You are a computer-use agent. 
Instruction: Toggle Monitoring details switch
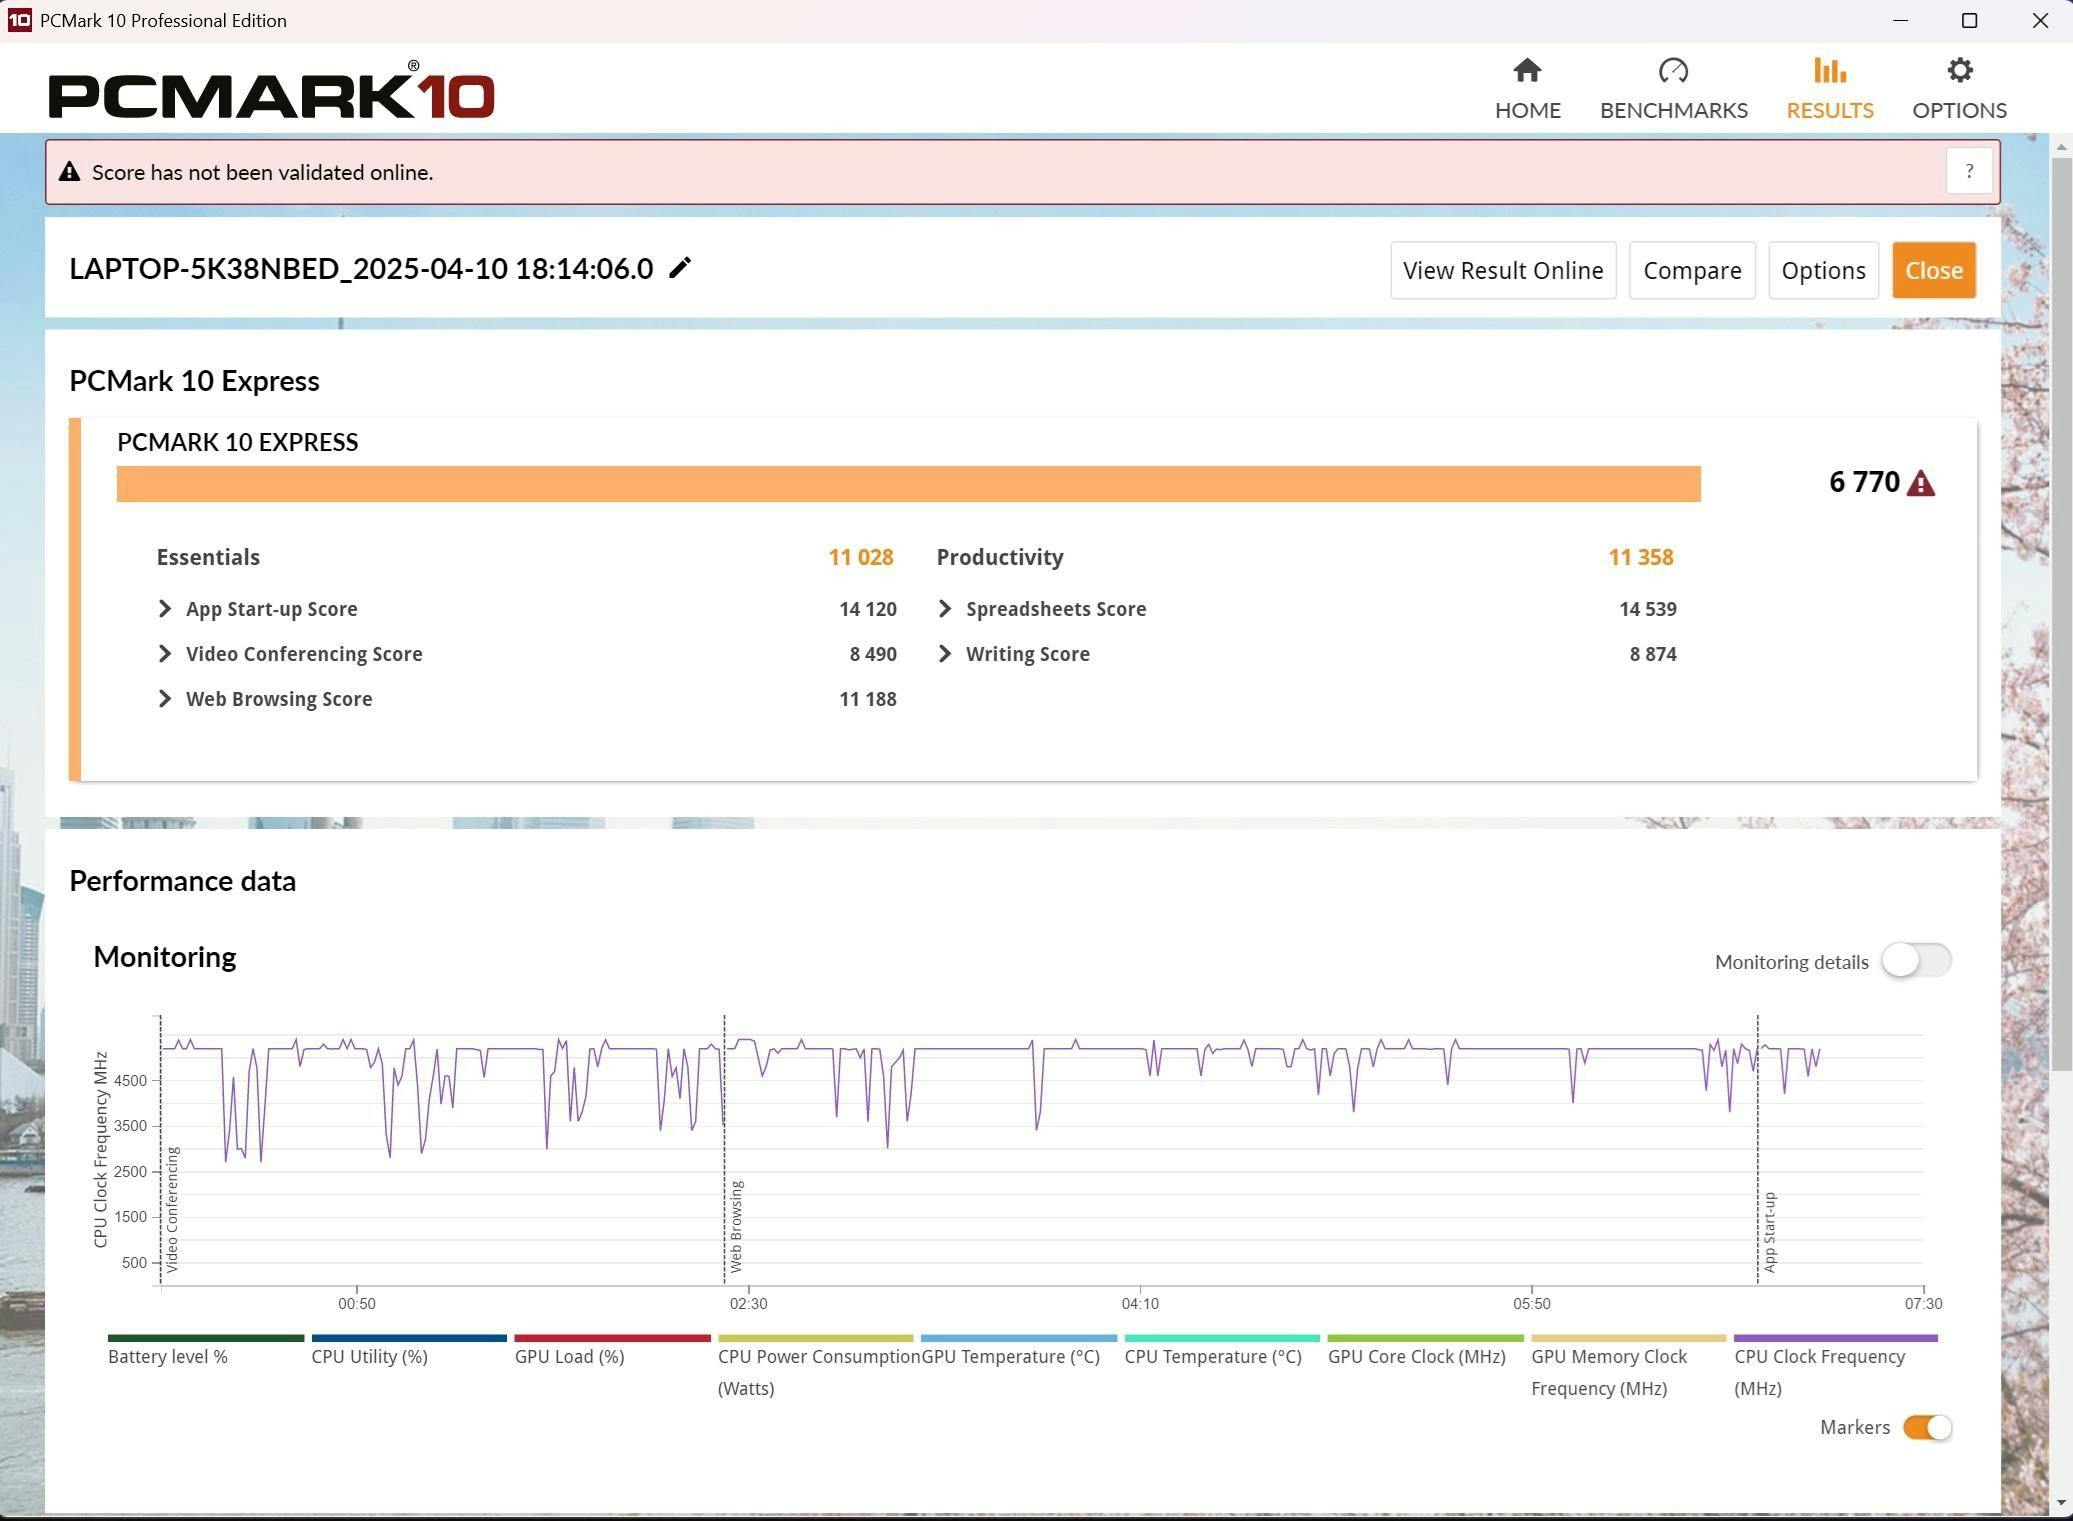1915,961
